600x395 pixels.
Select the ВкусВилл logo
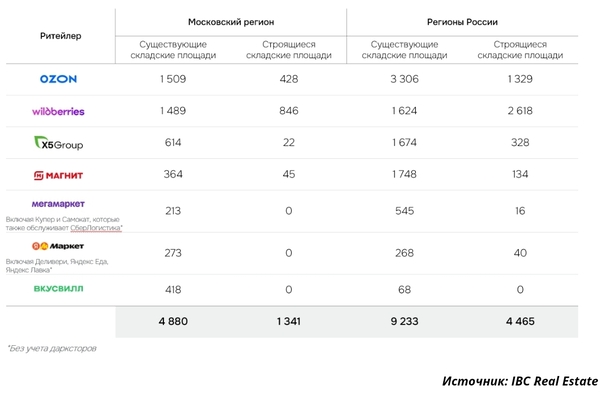tap(58, 289)
